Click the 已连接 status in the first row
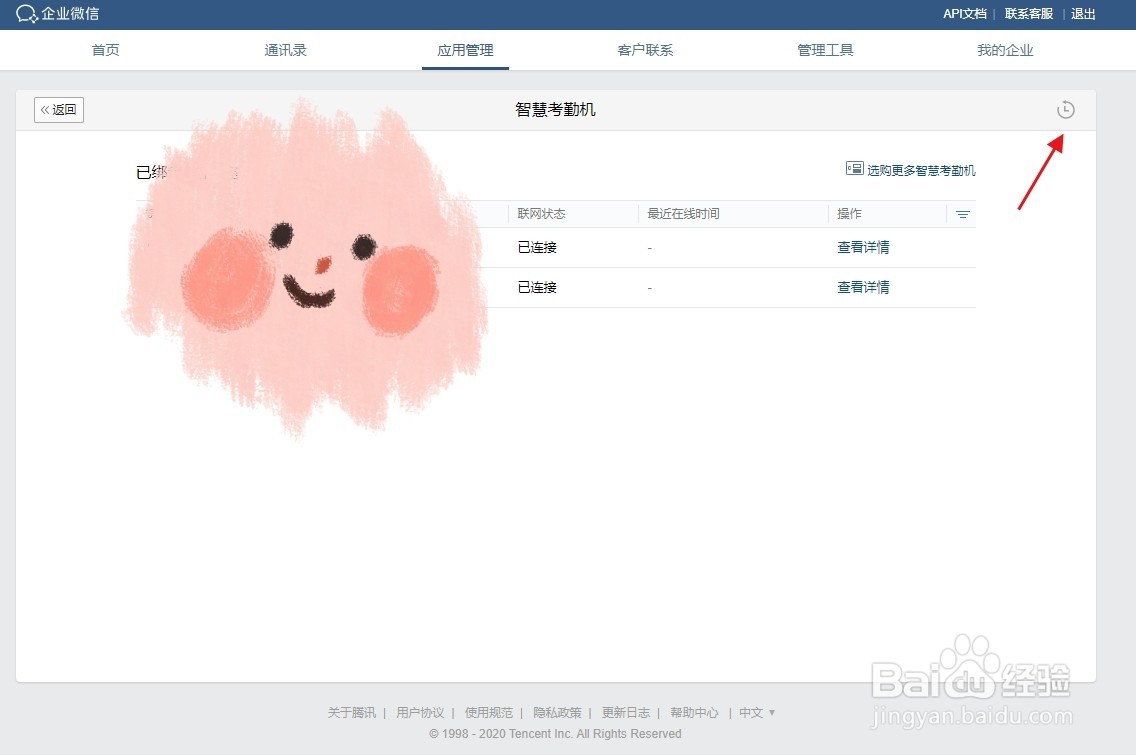Screen dimensions: 1136x755 pos(536,247)
